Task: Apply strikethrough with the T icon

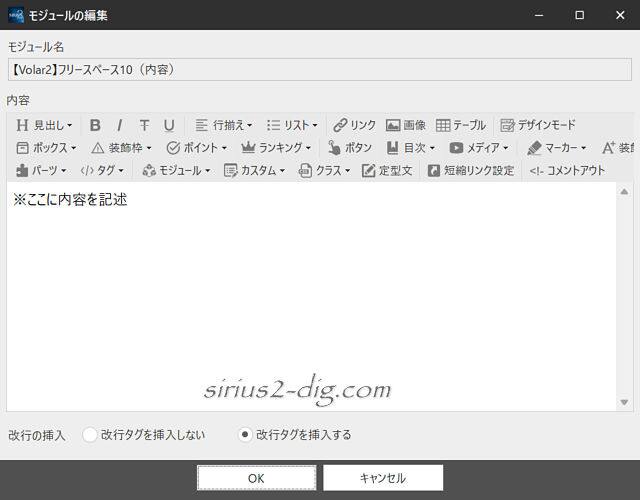Action: point(144,125)
